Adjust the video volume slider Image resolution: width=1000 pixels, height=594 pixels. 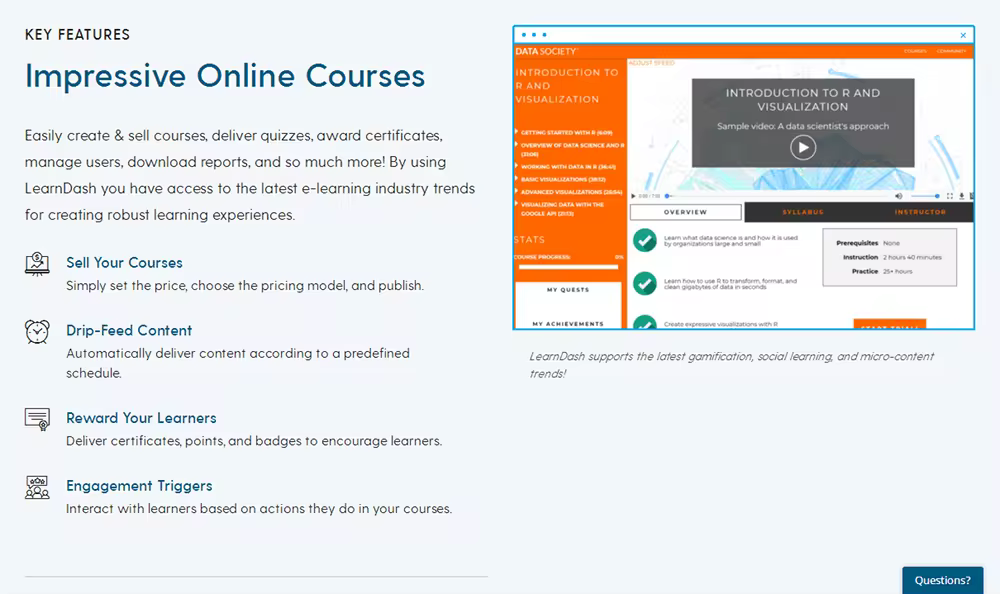pos(924,196)
